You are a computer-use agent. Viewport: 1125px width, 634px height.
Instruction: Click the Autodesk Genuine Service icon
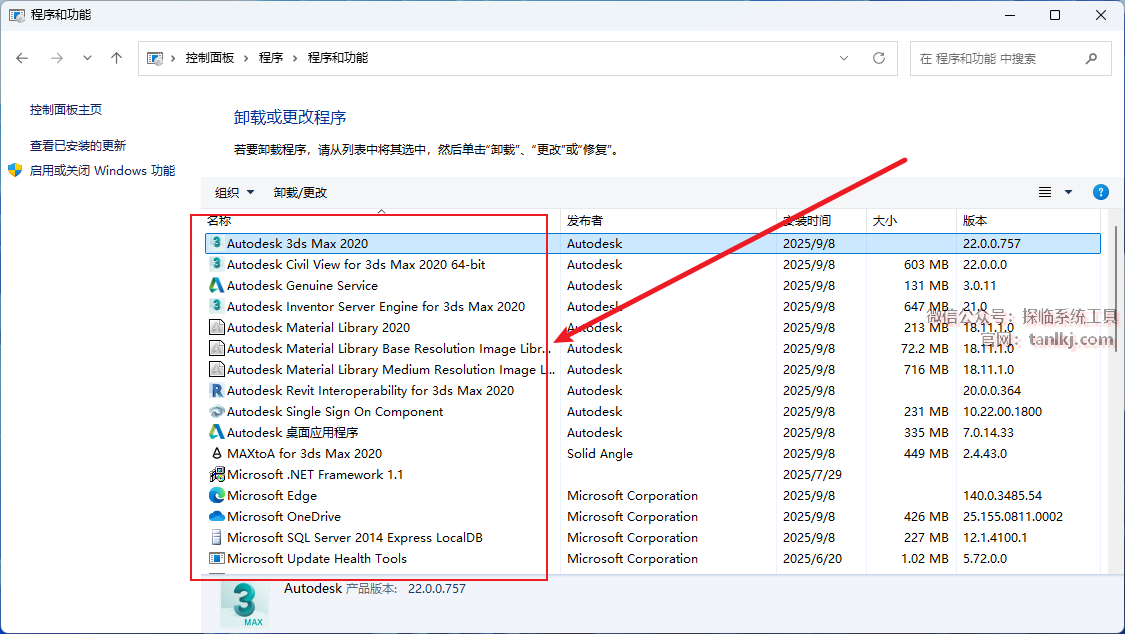pyautogui.click(x=216, y=286)
